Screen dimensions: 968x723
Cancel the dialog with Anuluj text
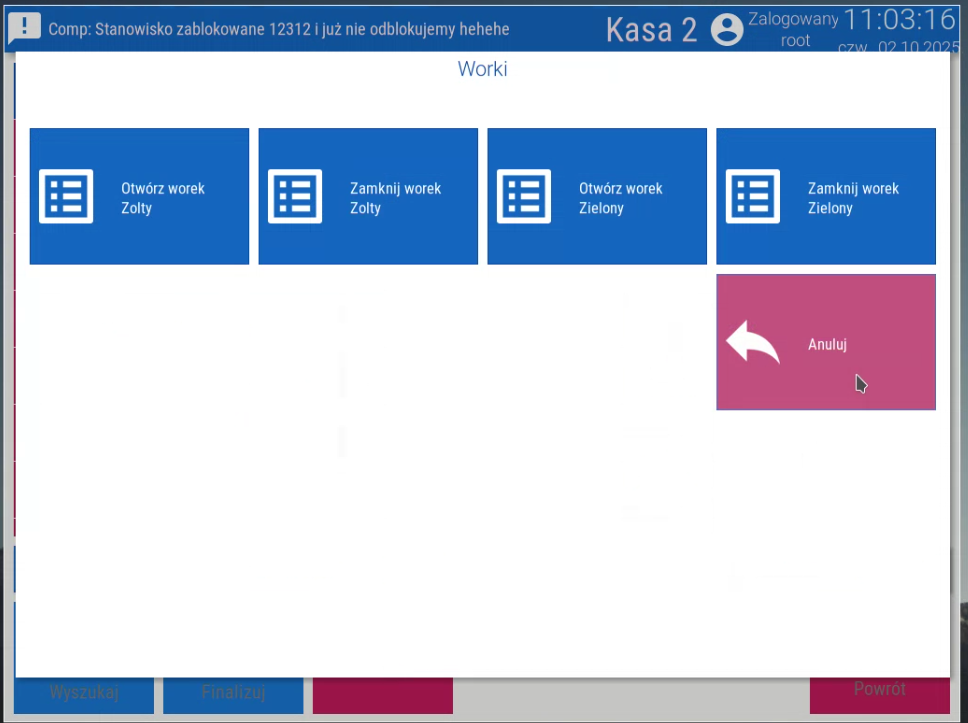click(x=827, y=344)
